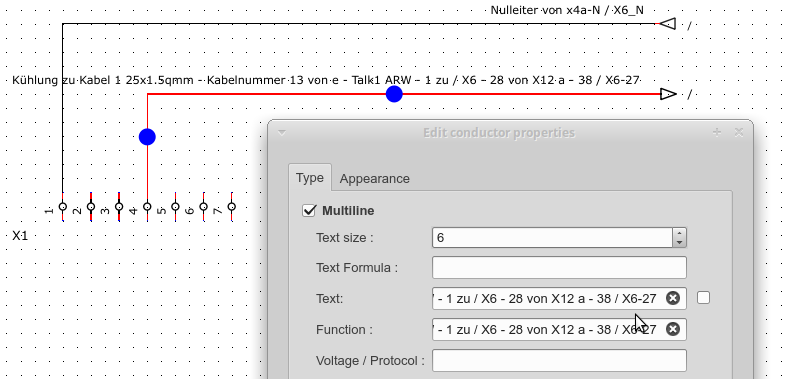The image size is (787, 379).
Task: Click the dialog title bar menu arrow
Action: (x=282, y=133)
